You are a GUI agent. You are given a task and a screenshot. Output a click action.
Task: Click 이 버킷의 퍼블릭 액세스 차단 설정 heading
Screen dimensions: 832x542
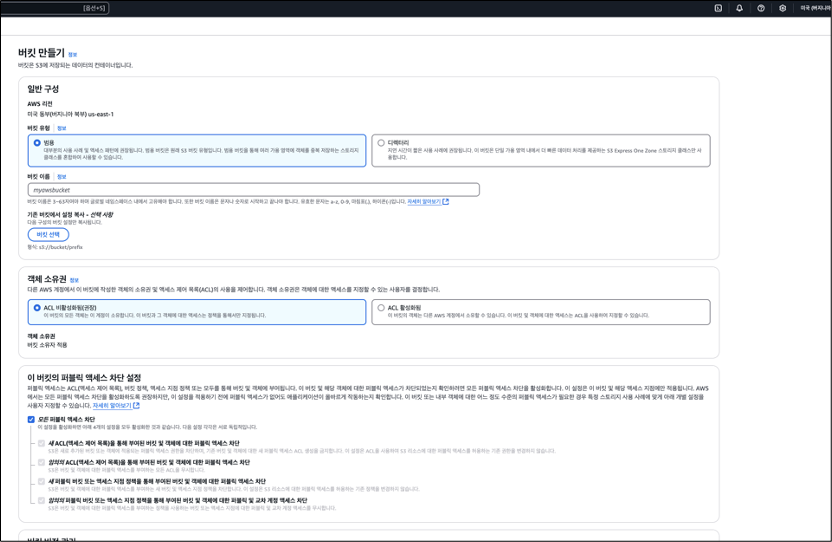tap(84, 377)
